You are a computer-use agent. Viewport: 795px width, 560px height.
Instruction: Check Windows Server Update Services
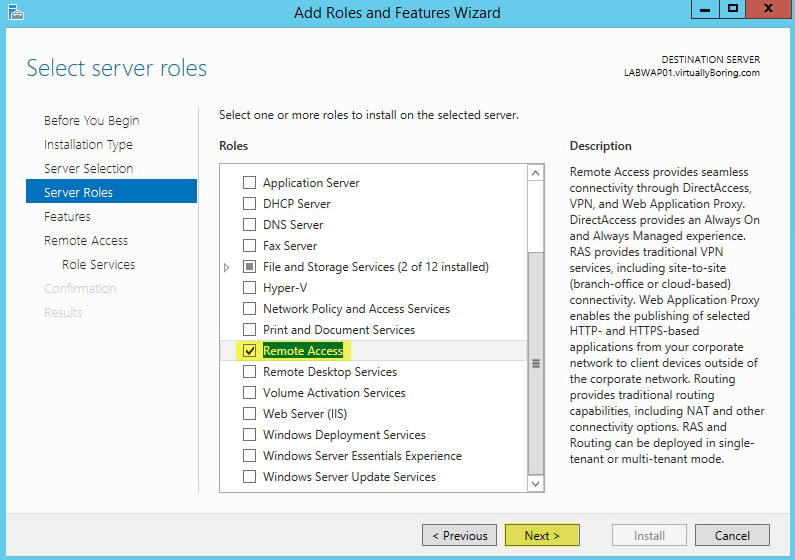click(249, 477)
